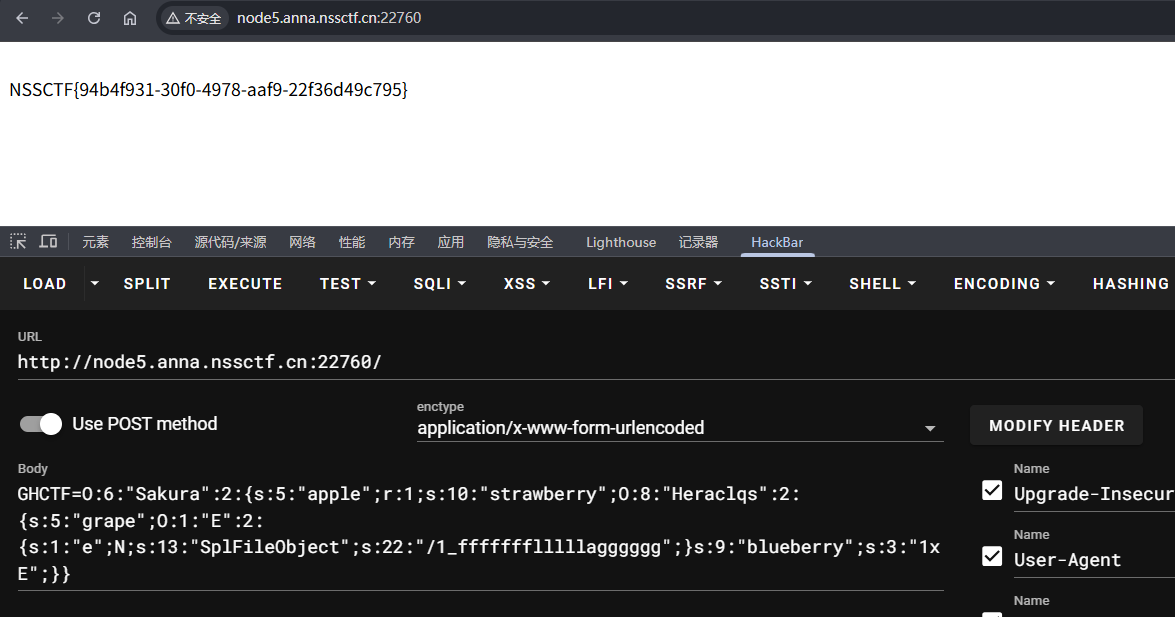Activate the DevTools inspect element picker icon
This screenshot has width=1175, height=617.
point(18,242)
